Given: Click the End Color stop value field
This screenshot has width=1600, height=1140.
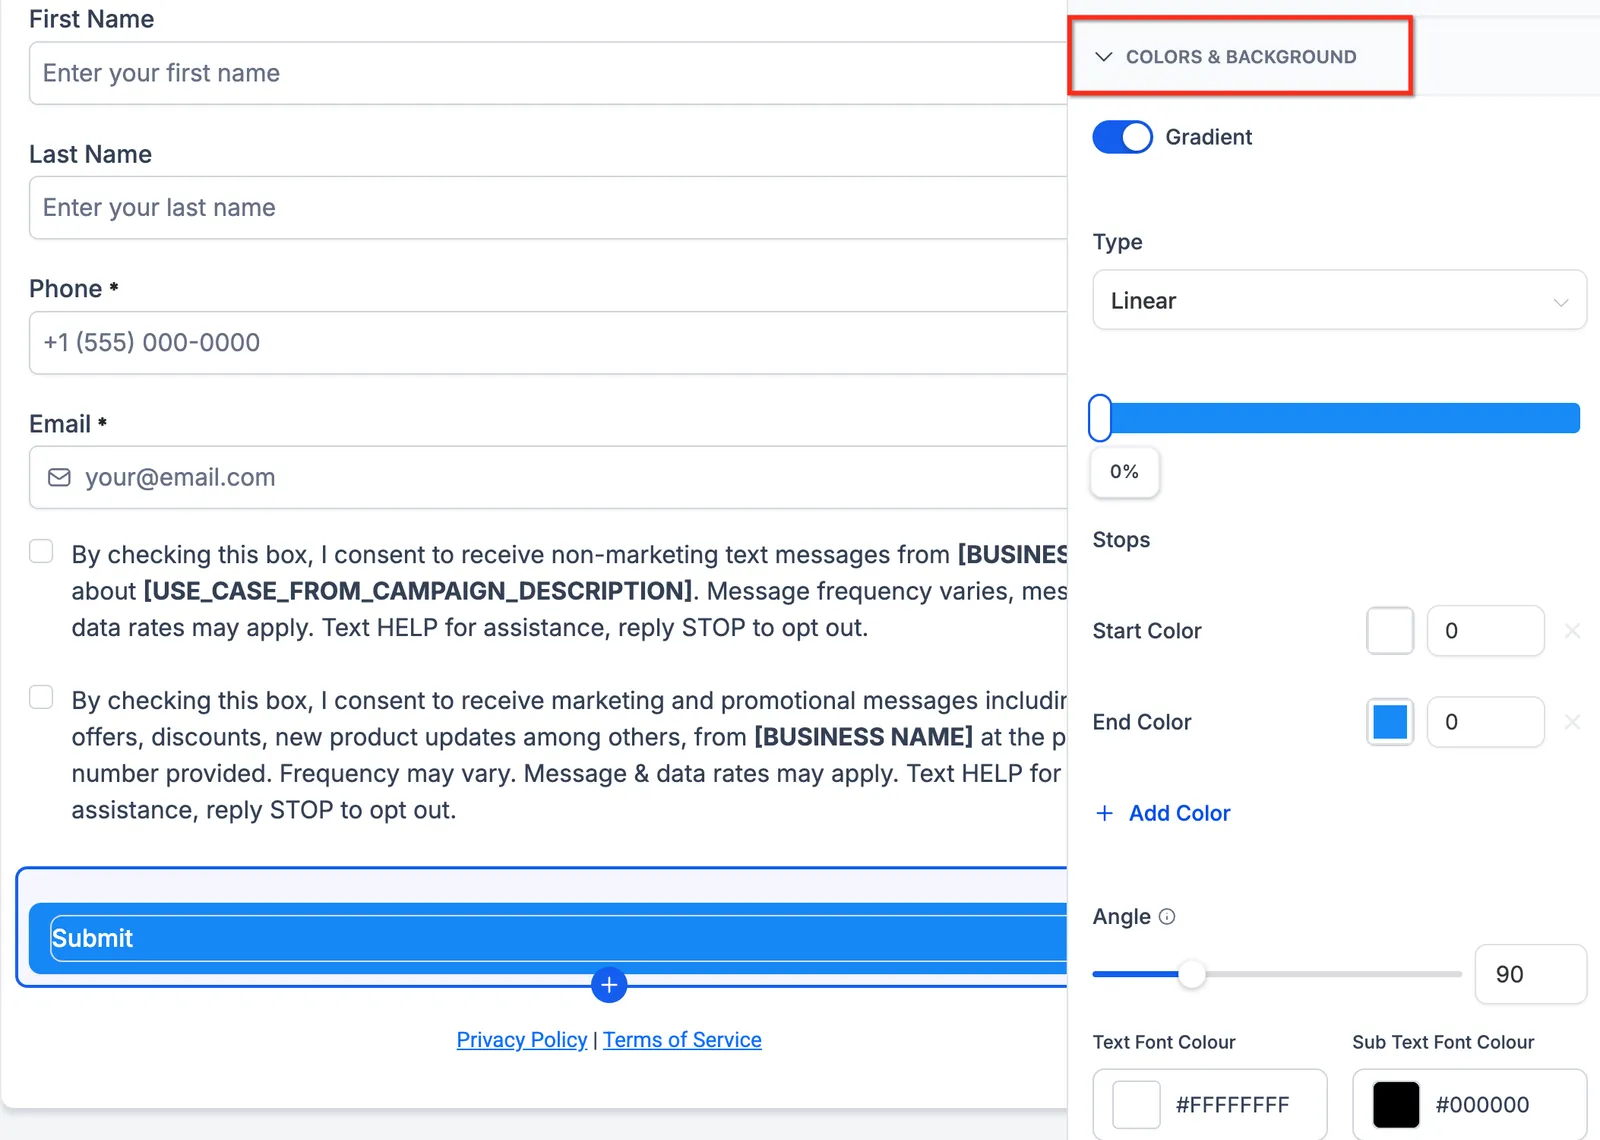Looking at the screenshot, I should coord(1485,722).
